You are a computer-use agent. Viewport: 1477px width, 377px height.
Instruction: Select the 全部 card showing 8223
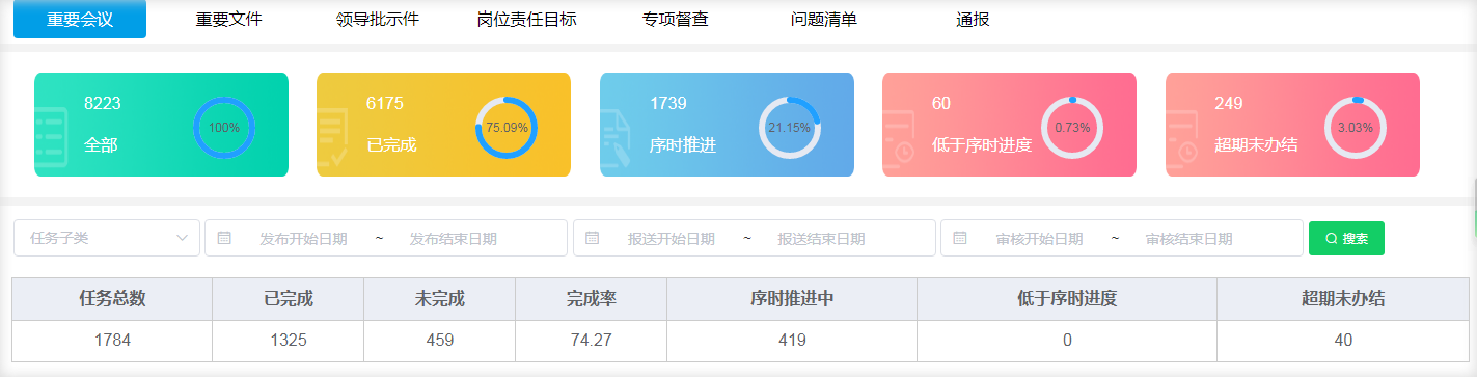click(162, 125)
